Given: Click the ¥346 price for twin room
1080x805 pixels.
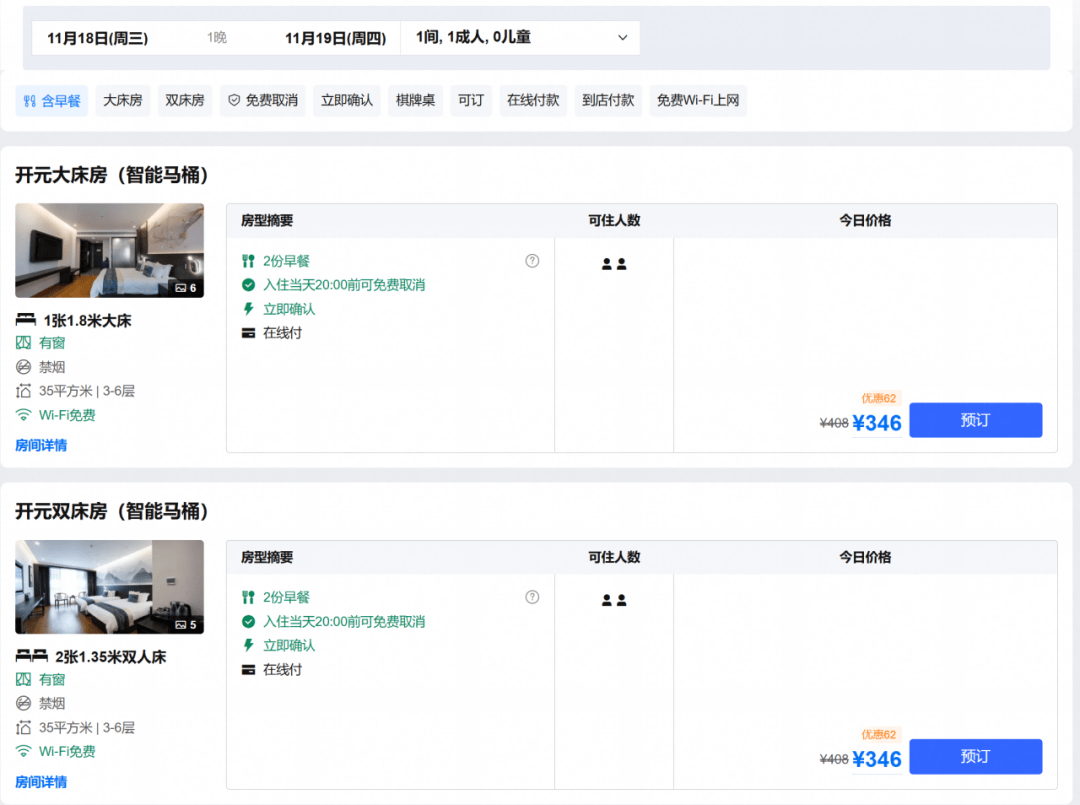Looking at the screenshot, I should click(876, 760).
